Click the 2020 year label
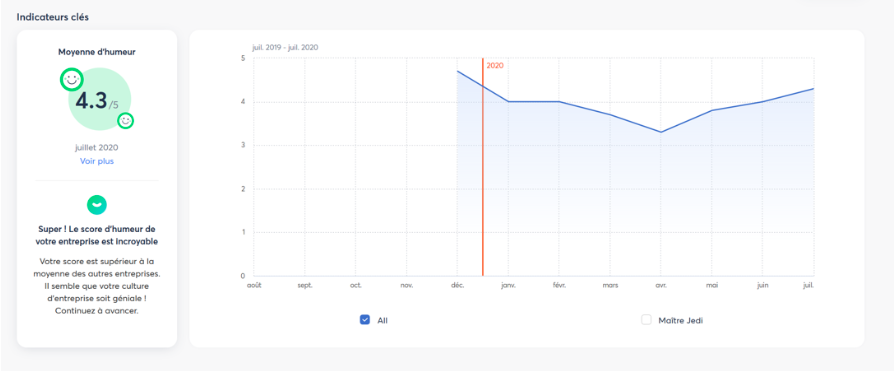 [x=495, y=66]
